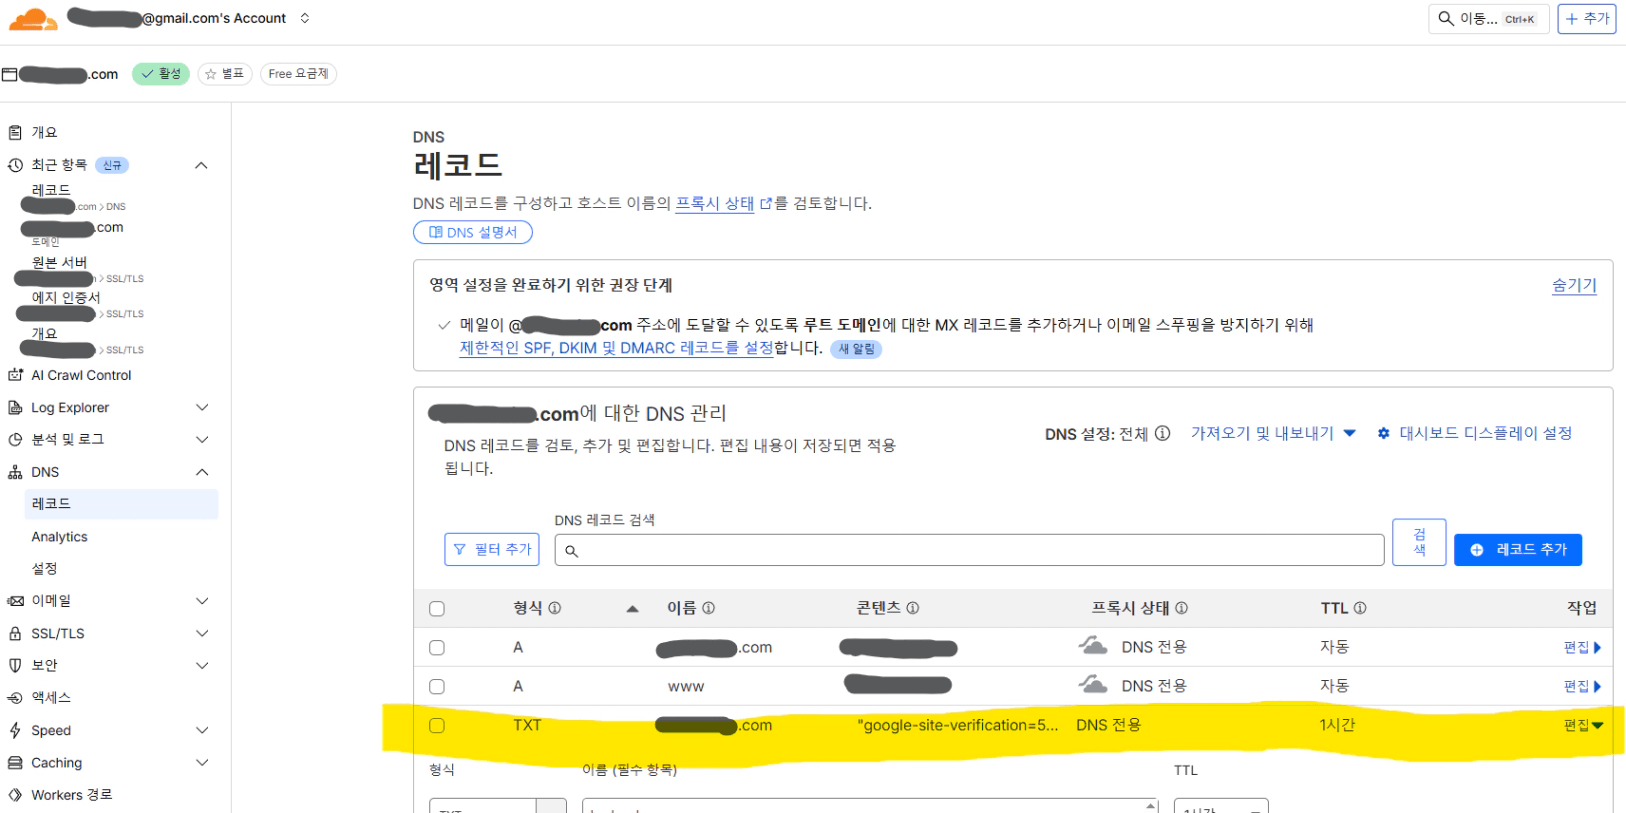Check the first A record checkbox

pyautogui.click(x=437, y=648)
